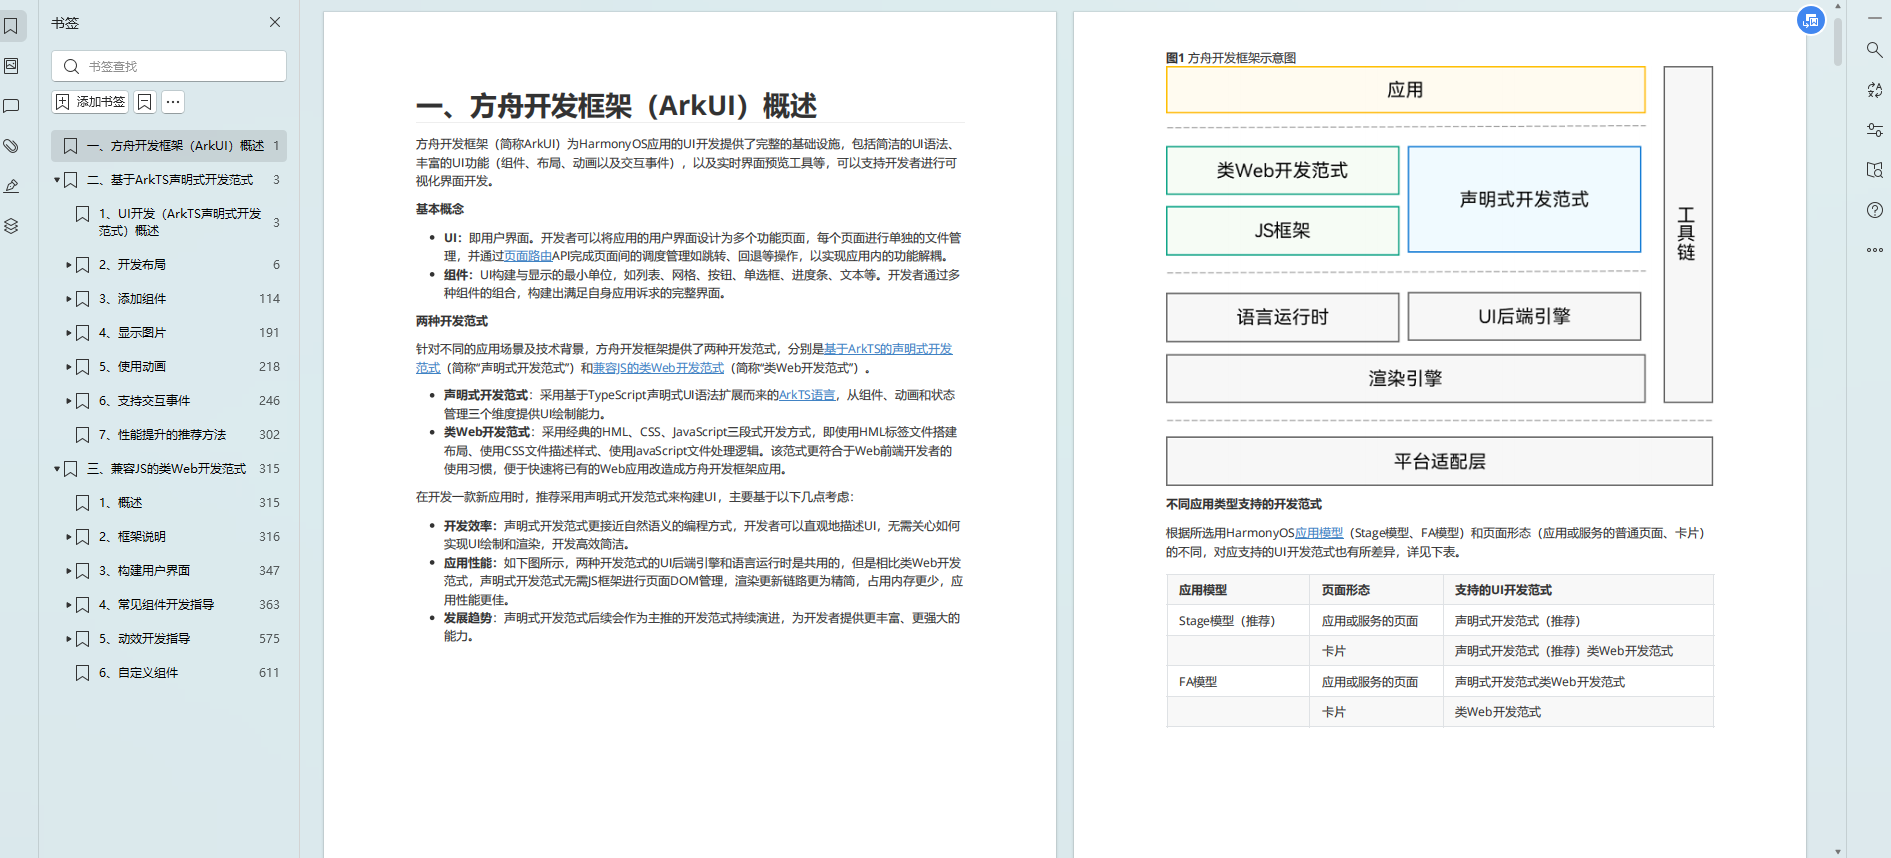Image resolution: width=1891 pixels, height=858 pixels.
Task: Click the 工具链 vertical box in diagram
Action: coord(1688,234)
